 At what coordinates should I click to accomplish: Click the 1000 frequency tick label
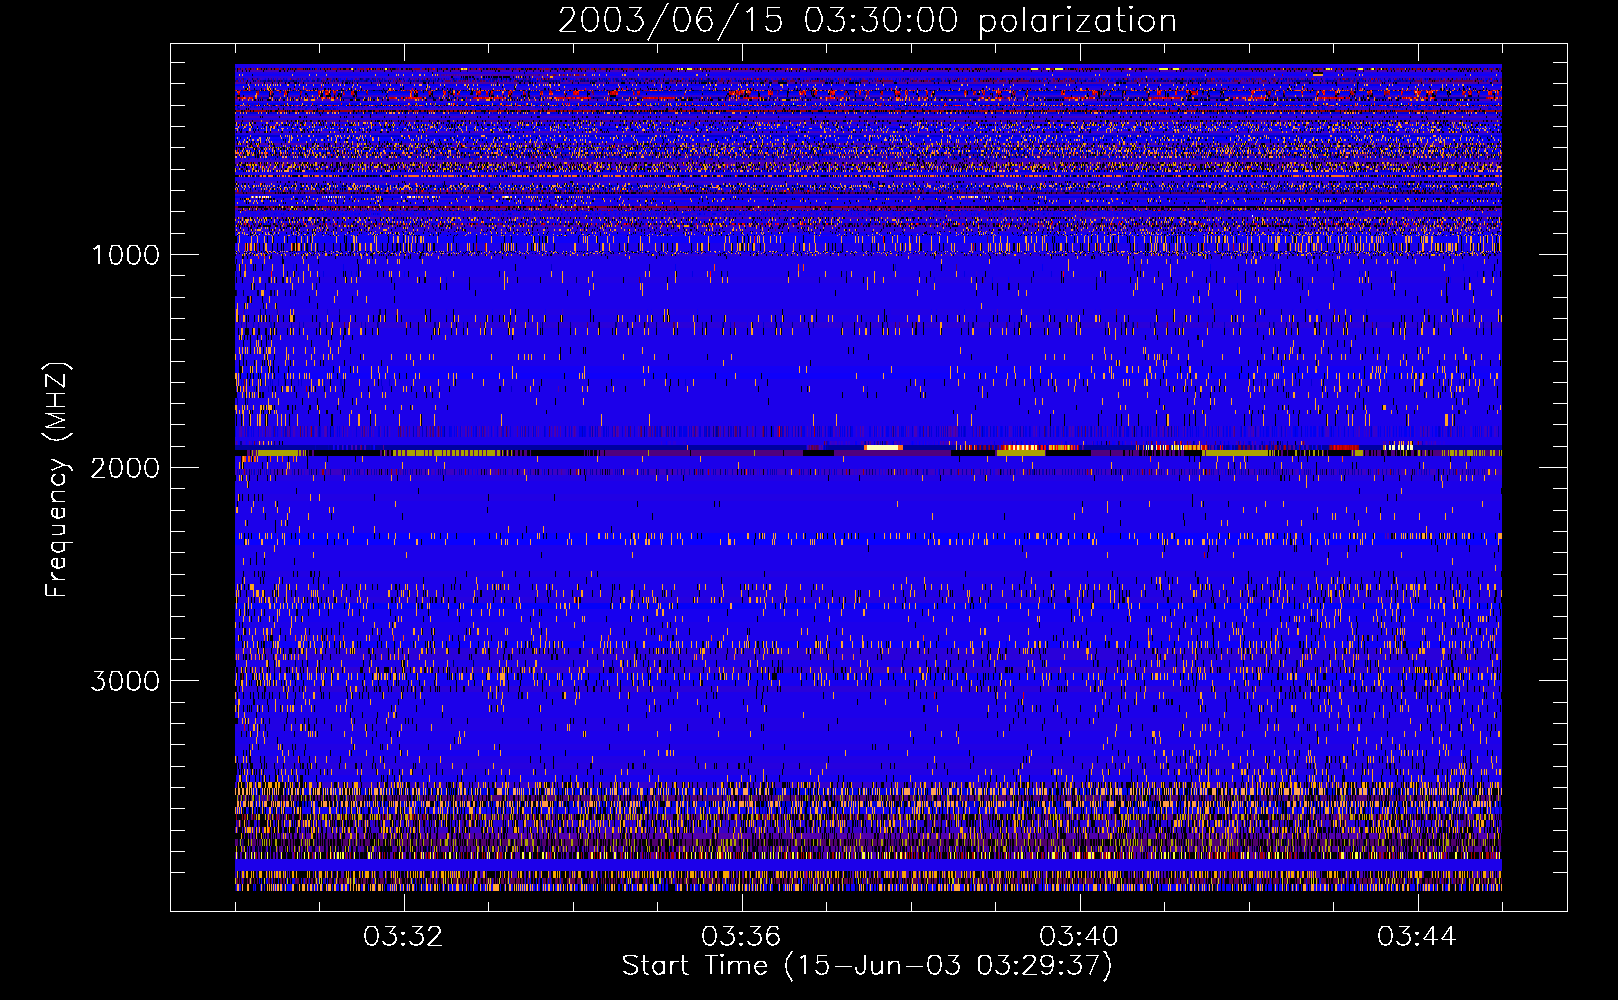click(125, 255)
